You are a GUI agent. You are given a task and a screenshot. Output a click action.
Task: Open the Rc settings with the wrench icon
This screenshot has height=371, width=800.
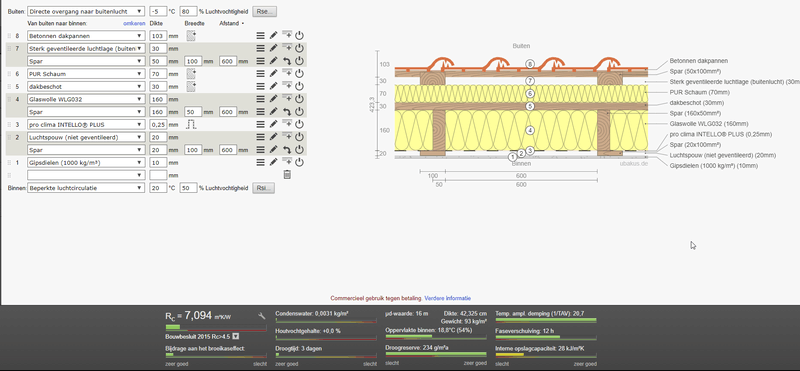click(262, 316)
